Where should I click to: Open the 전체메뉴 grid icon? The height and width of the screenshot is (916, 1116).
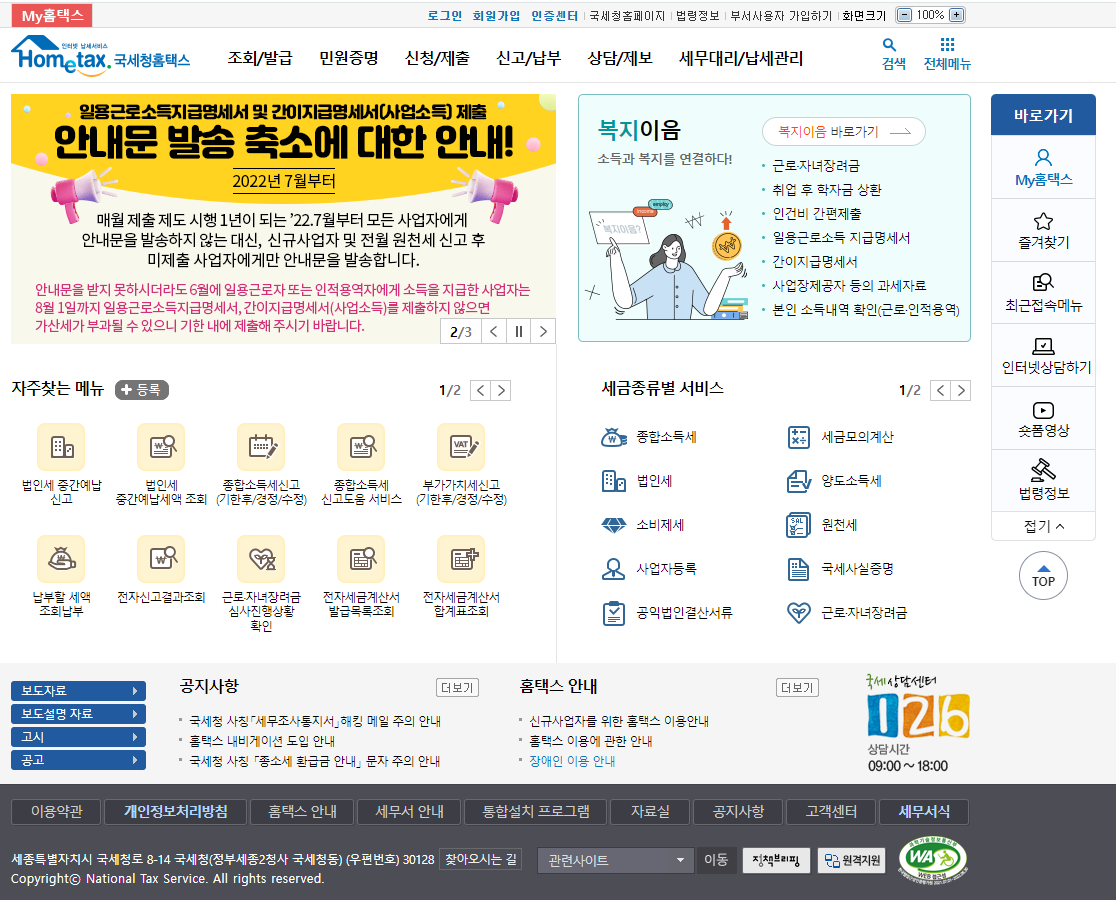click(947, 54)
